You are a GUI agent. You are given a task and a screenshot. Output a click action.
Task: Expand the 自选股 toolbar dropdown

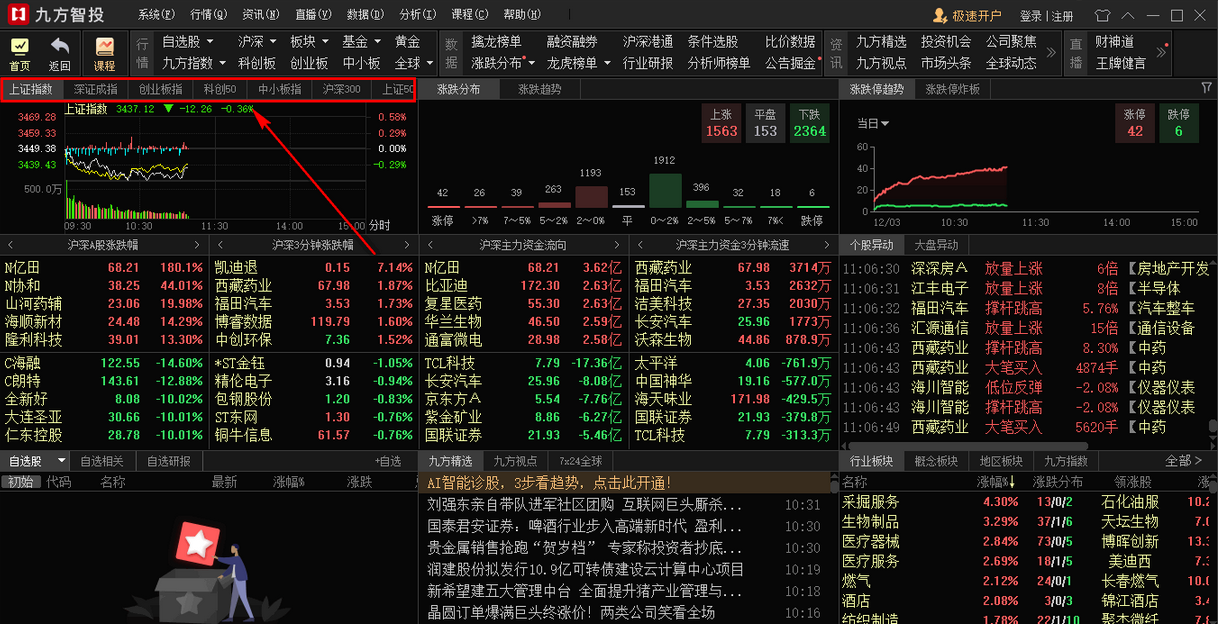208,42
